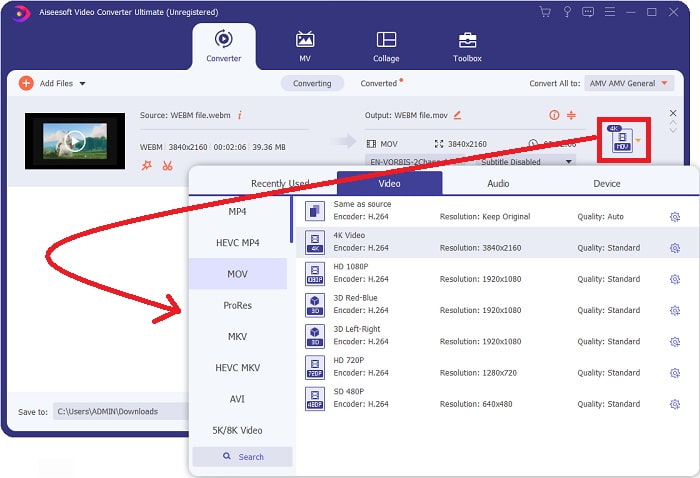Select the SD 480P preset icon
The width and height of the screenshot is (700, 478).
click(315, 398)
